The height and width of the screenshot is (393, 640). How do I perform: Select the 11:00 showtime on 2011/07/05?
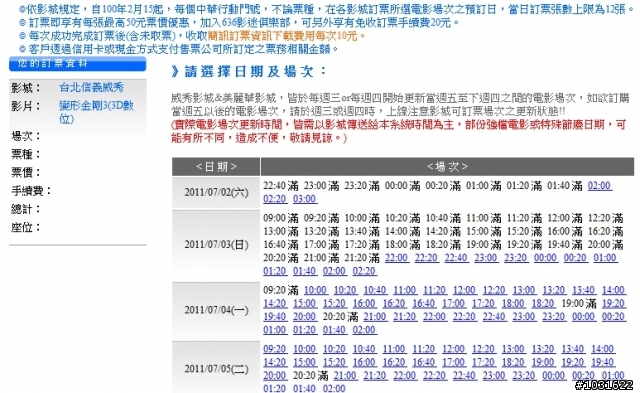point(394,349)
